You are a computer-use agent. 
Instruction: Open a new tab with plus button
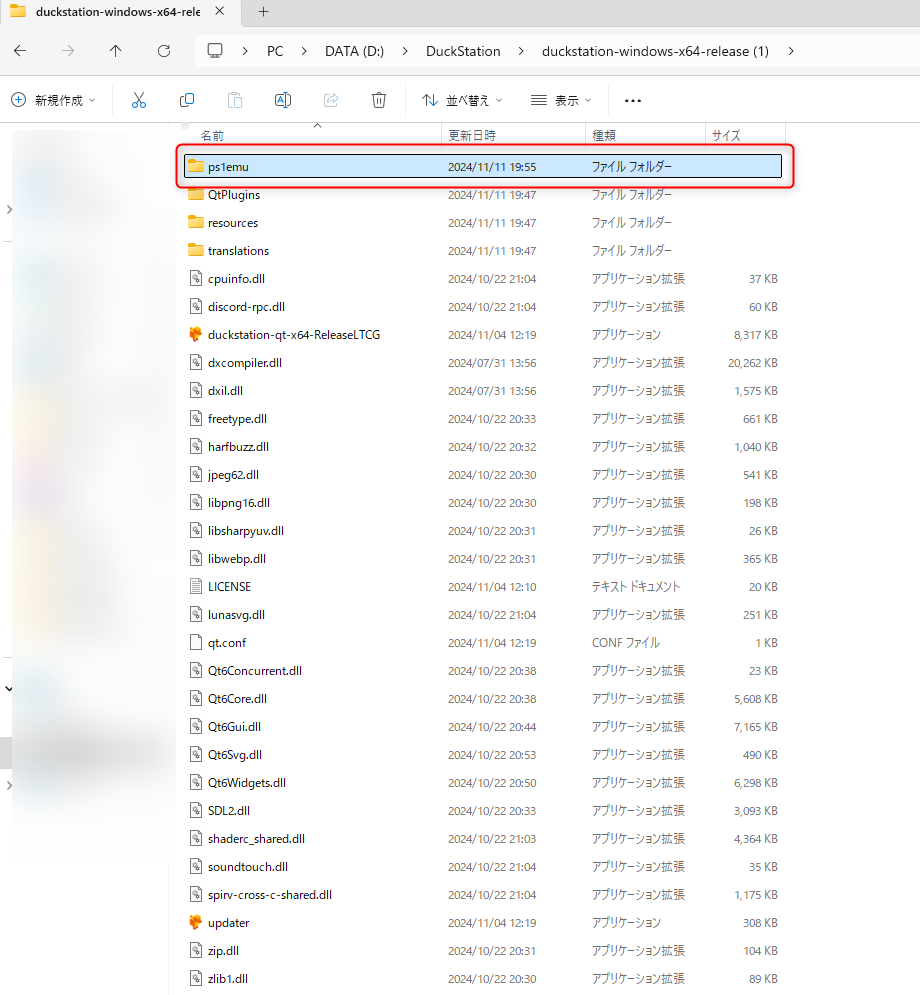click(263, 11)
